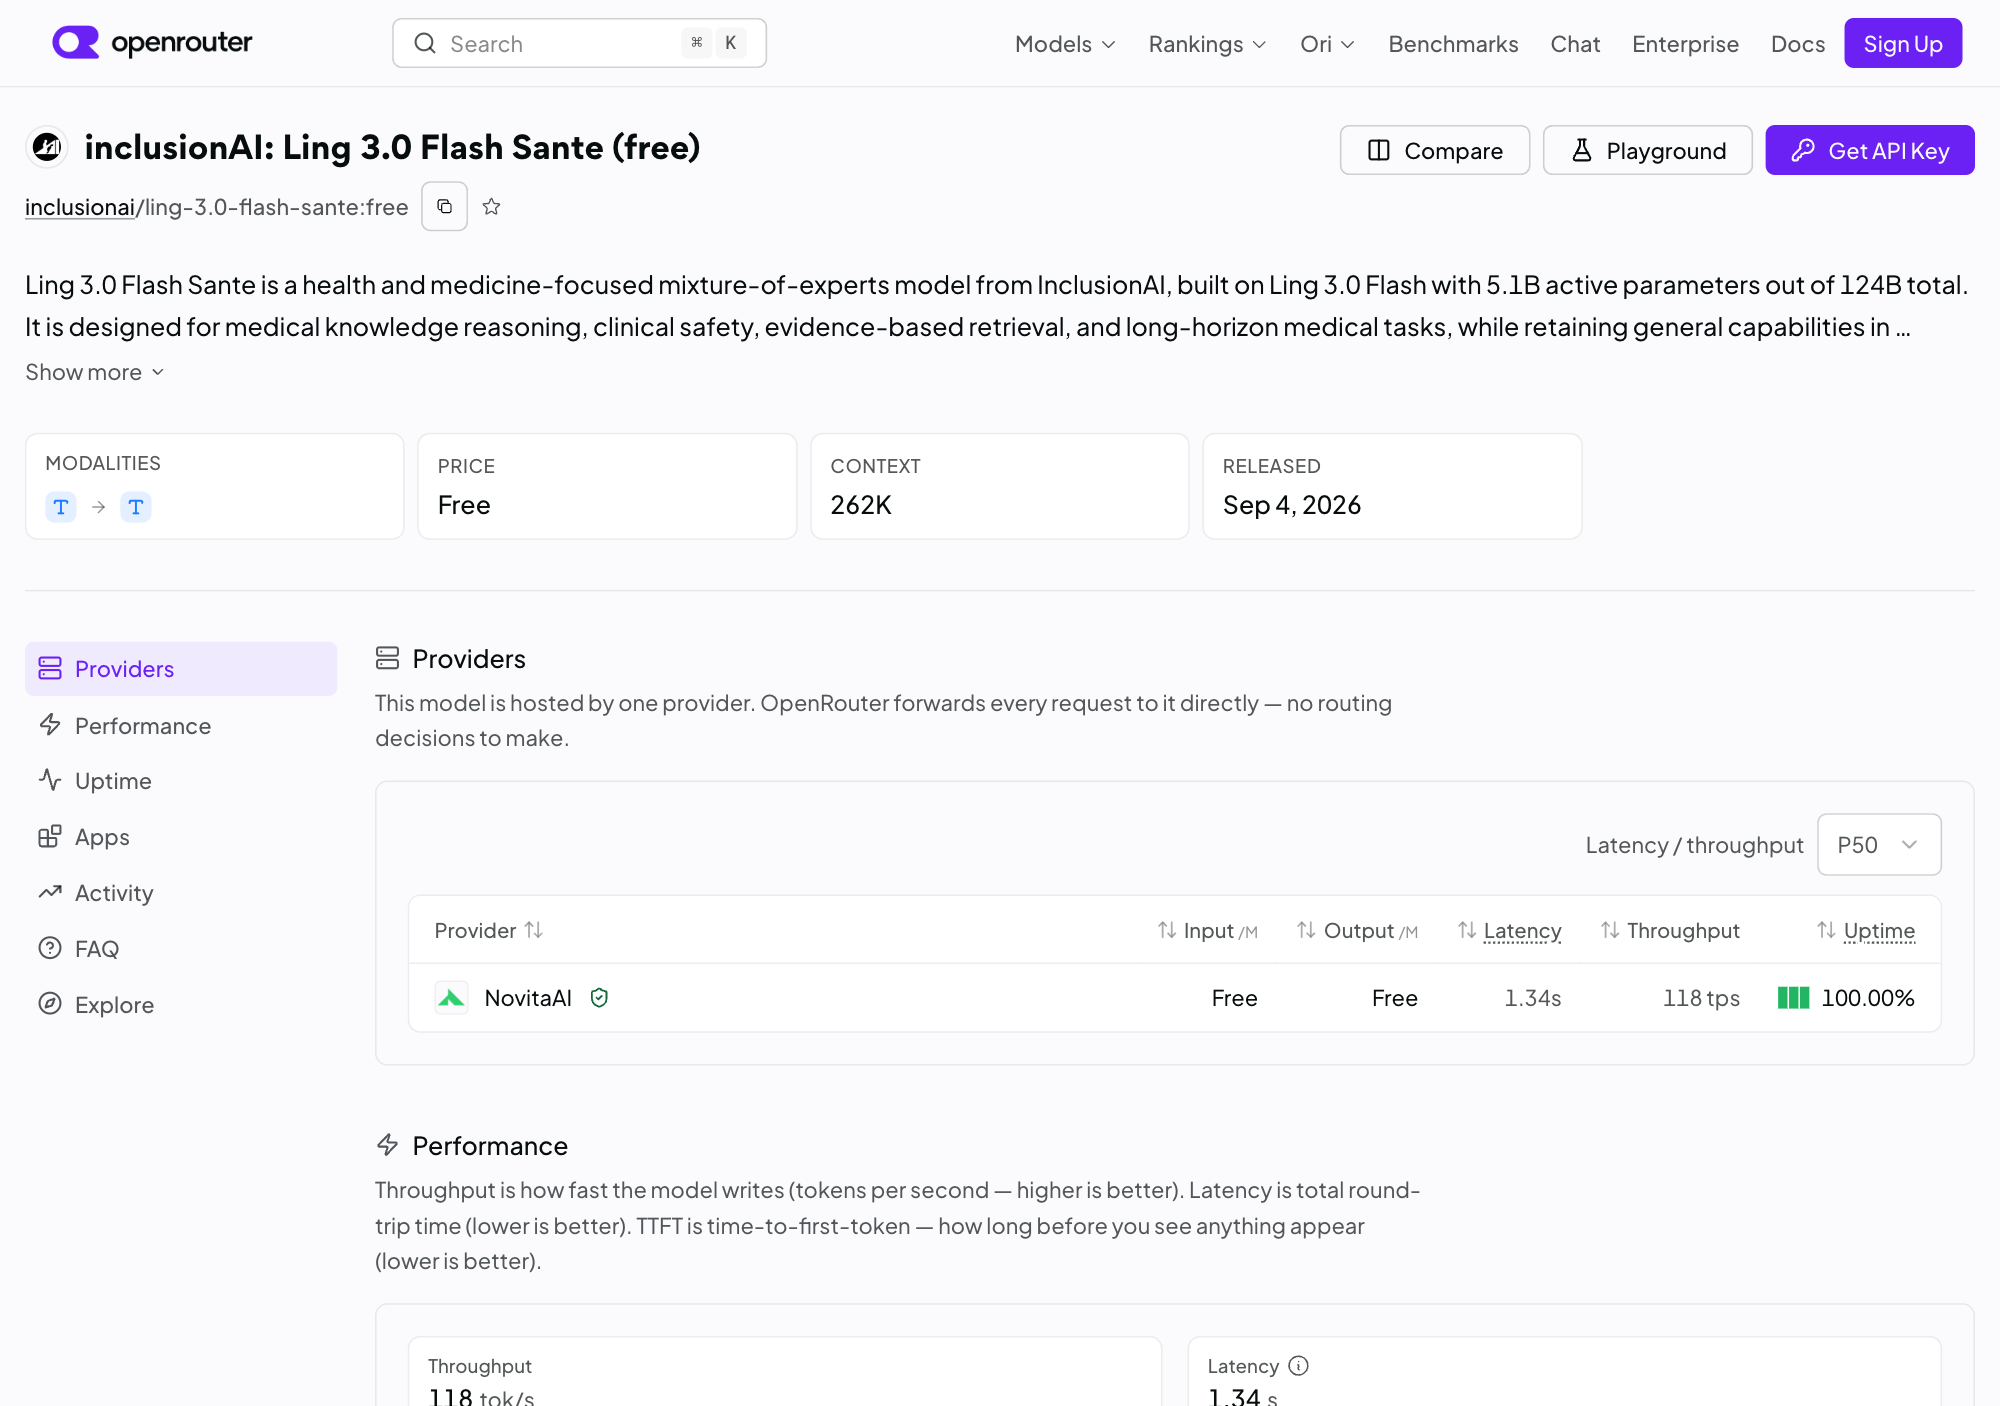This screenshot has height=1406, width=2000.
Task: Click the green uptime bars for NovitaAI
Action: point(1793,998)
